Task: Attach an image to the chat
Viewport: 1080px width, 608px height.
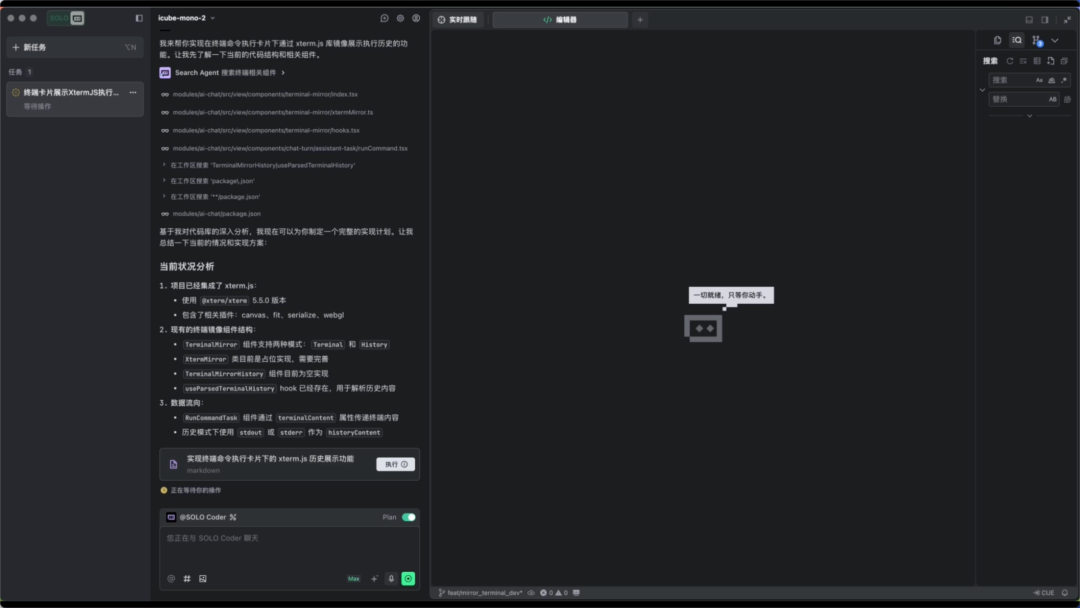Action: (202, 579)
